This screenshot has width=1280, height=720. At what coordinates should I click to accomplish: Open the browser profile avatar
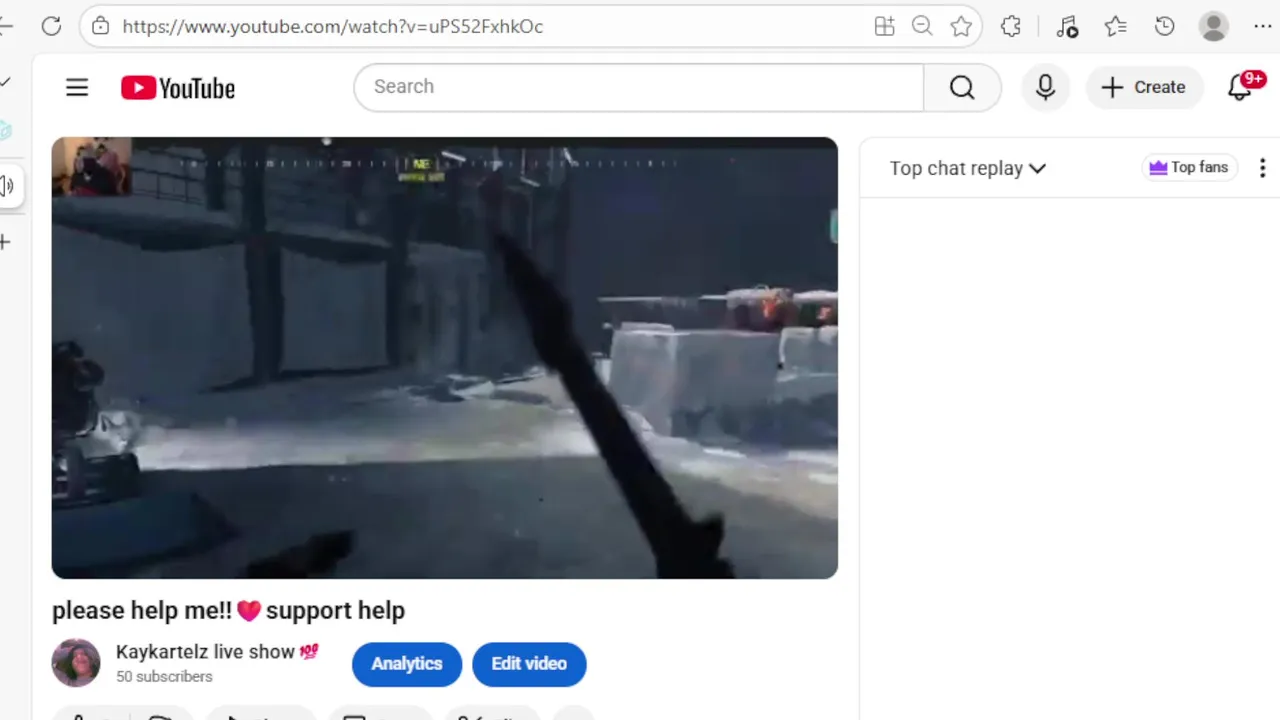coord(1214,27)
